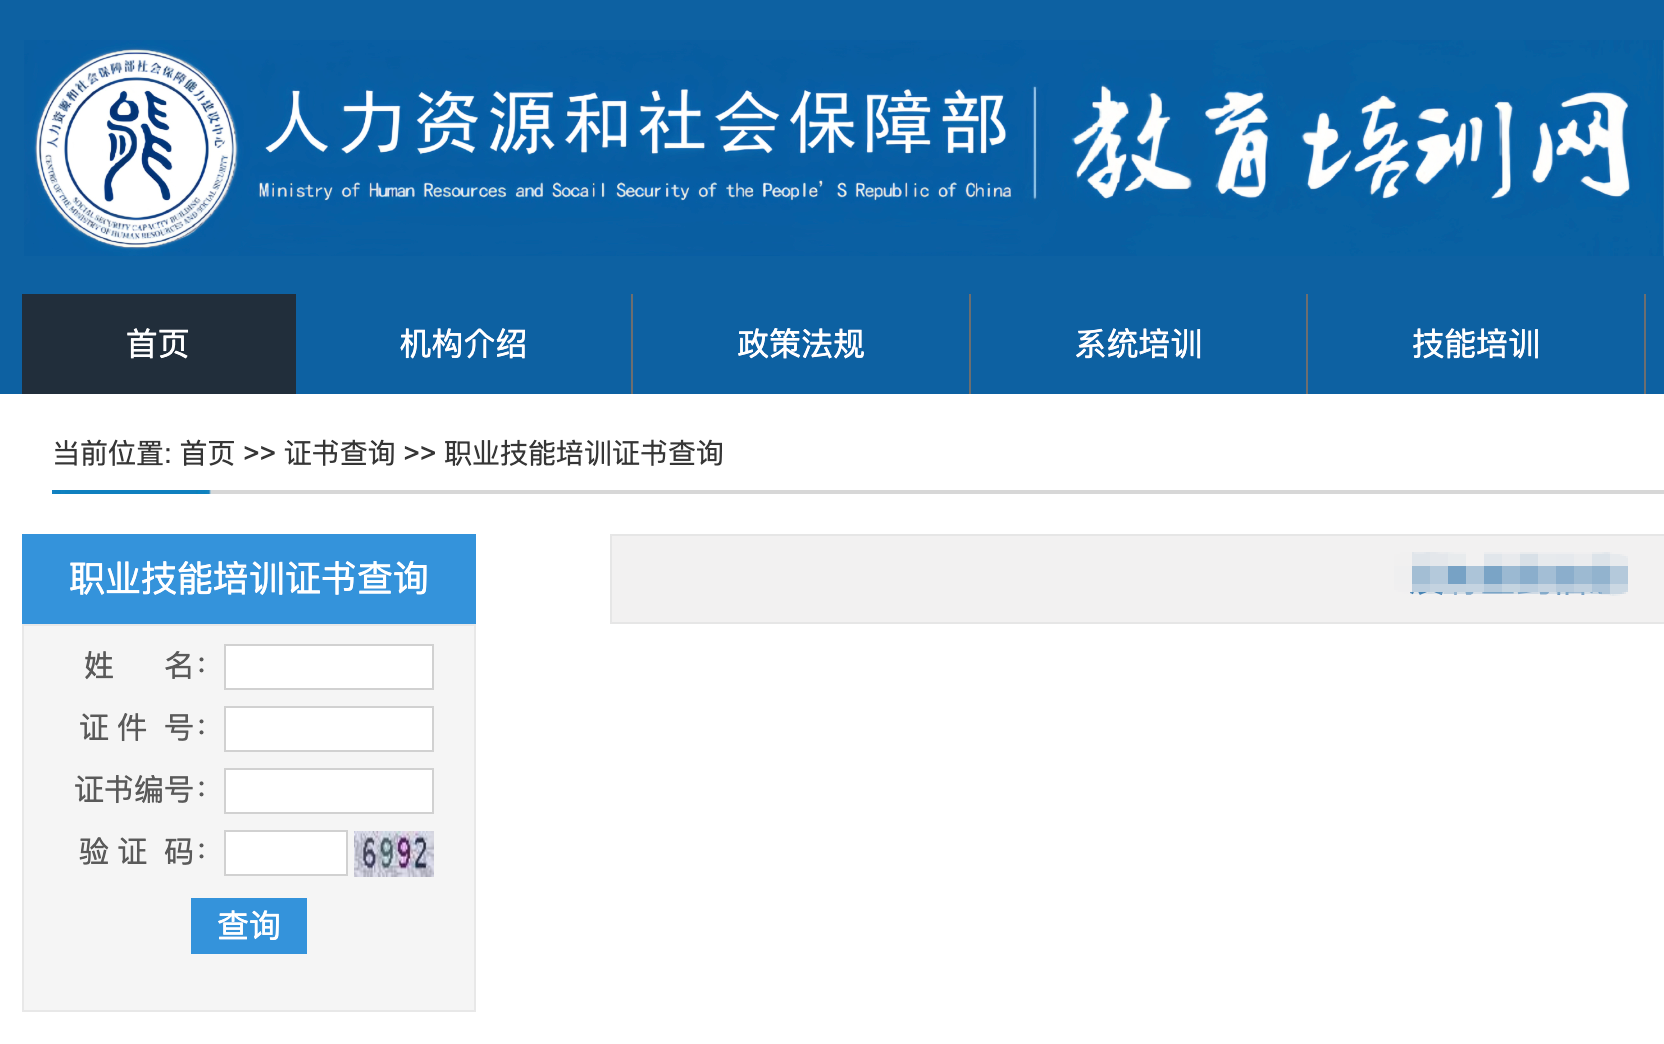Open the 技能培训 navigation tab
The image size is (1664, 1044).
click(1476, 344)
